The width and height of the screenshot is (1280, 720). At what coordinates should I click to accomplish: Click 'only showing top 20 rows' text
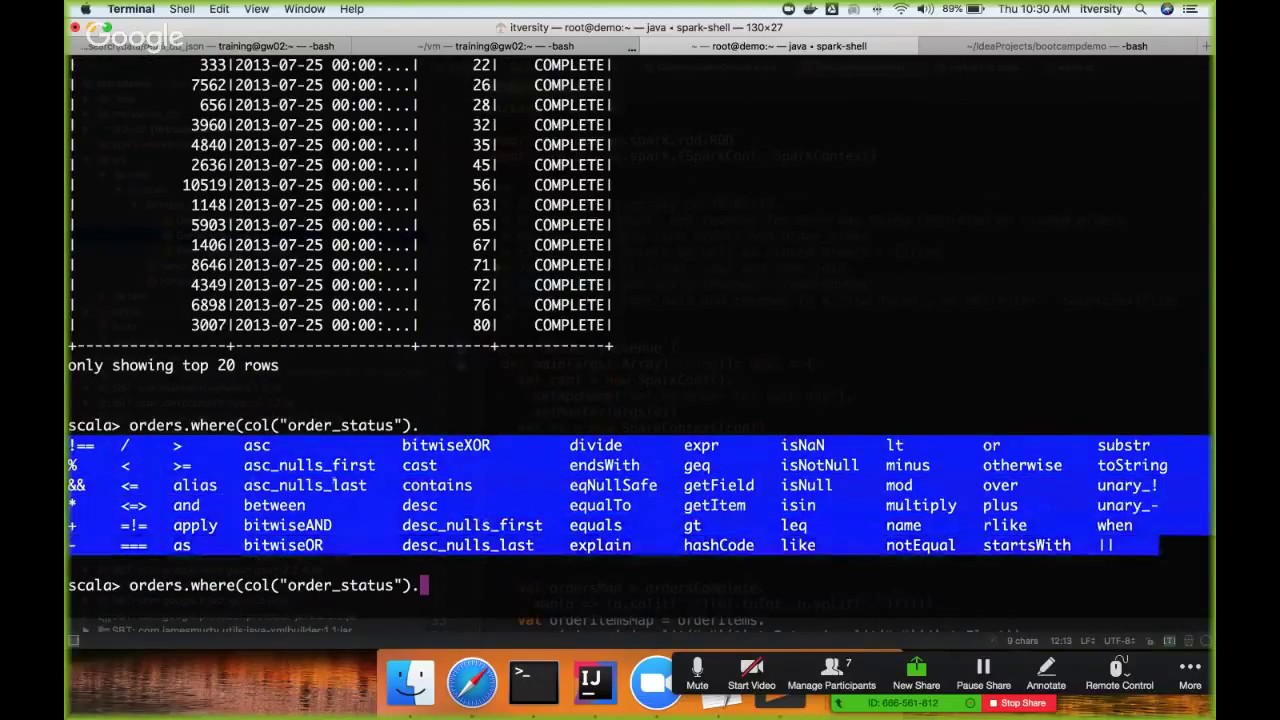(173, 365)
